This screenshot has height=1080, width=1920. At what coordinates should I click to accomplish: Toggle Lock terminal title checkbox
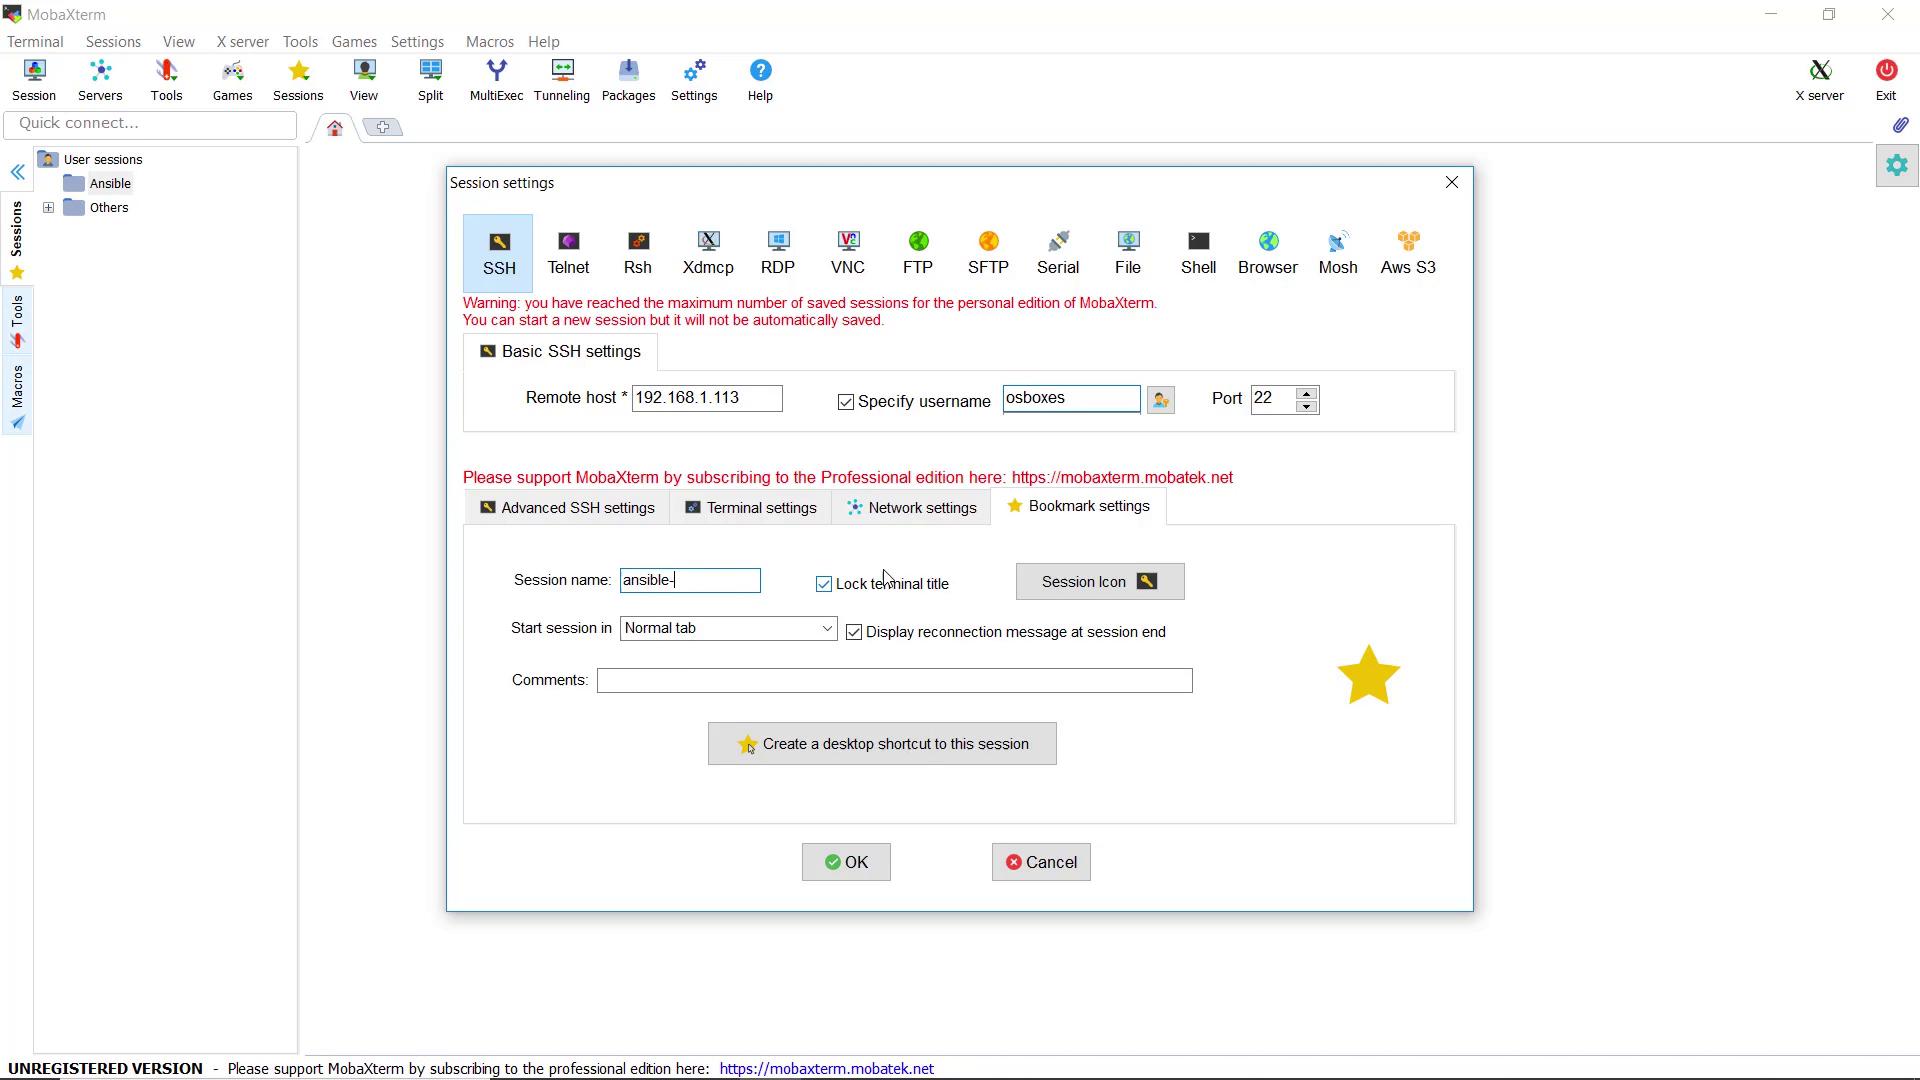pyautogui.click(x=824, y=584)
